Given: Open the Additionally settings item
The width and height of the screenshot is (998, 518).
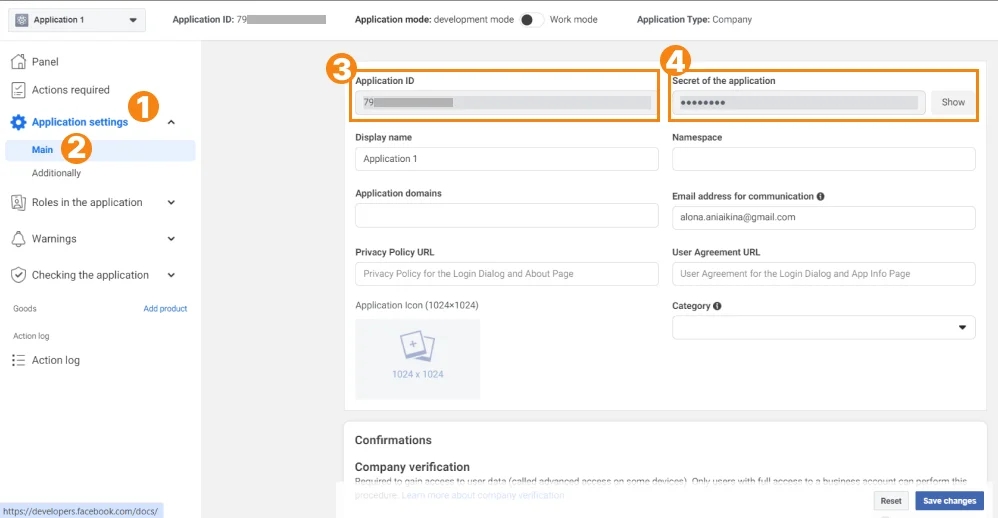Looking at the screenshot, I should [x=56, y=173].
